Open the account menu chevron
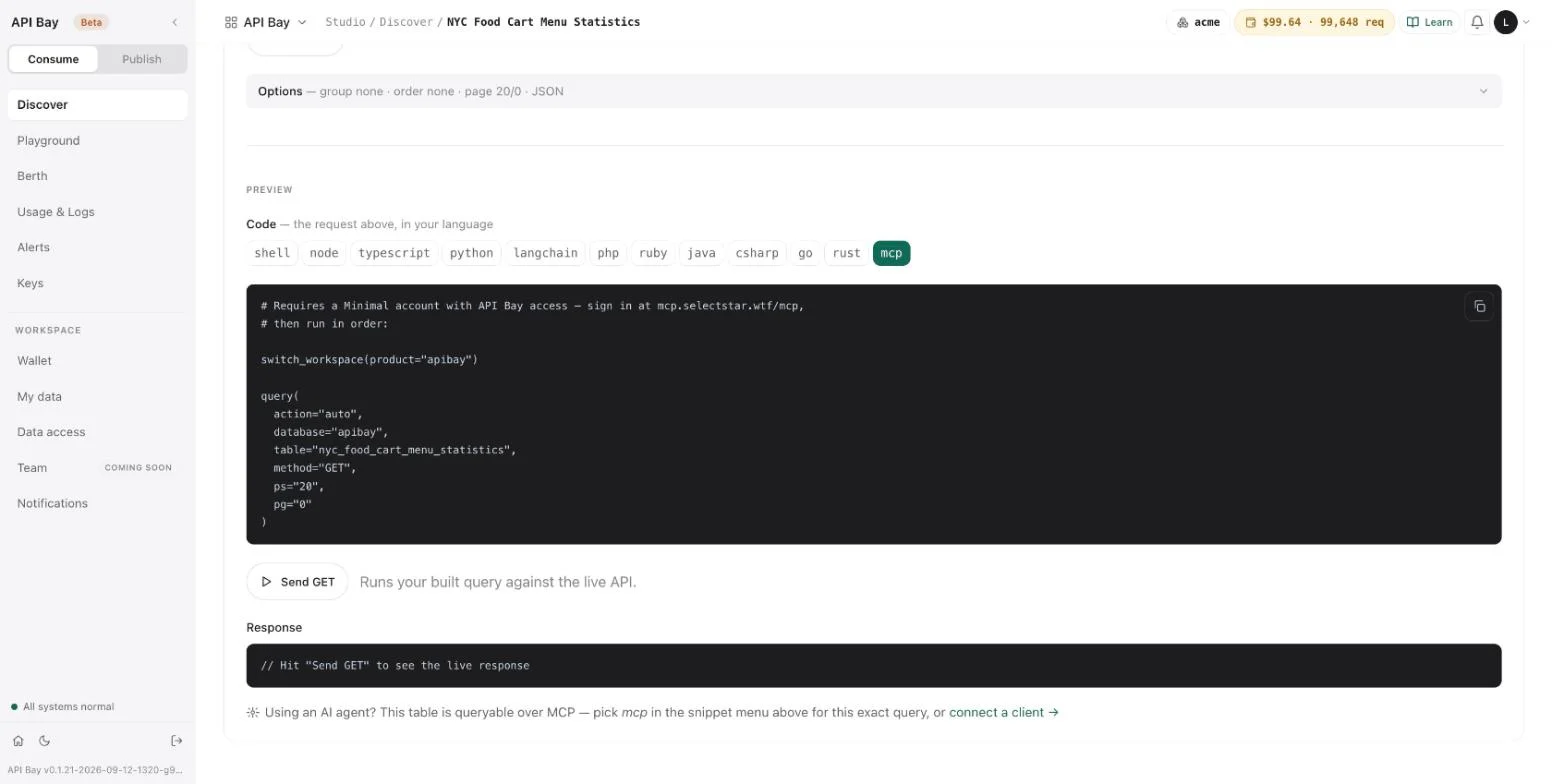 click(x=1526, y=22)
